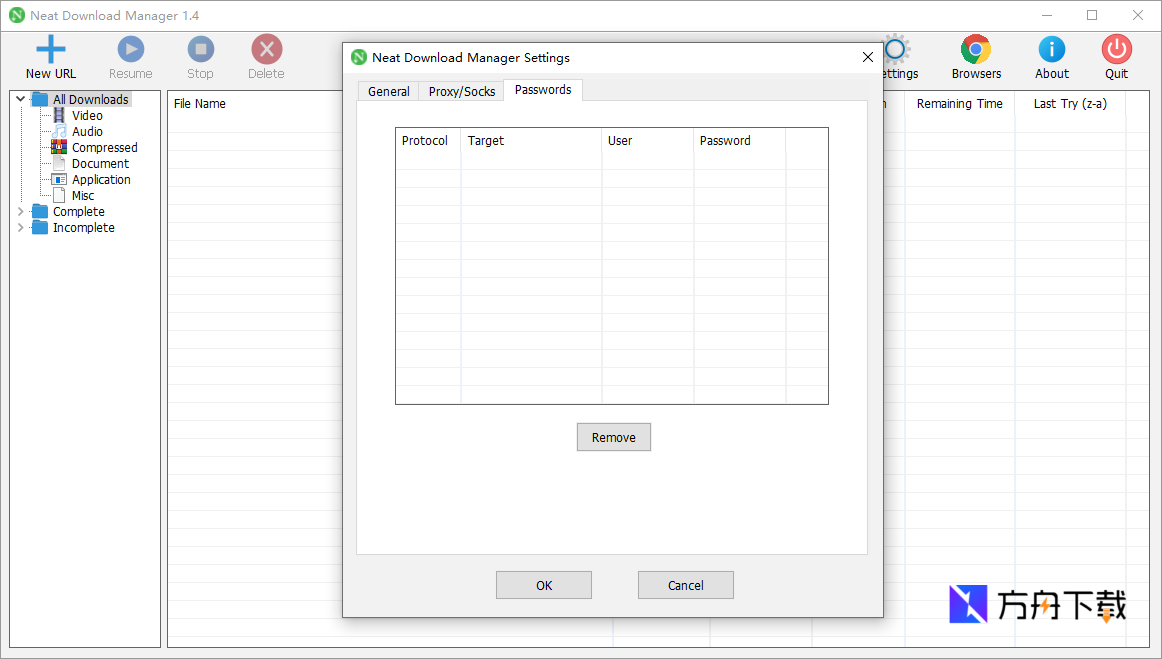Click the New URL plus icon
Image resolution: width=1162 pixels, height=659 pixels.
click(50, 48)
